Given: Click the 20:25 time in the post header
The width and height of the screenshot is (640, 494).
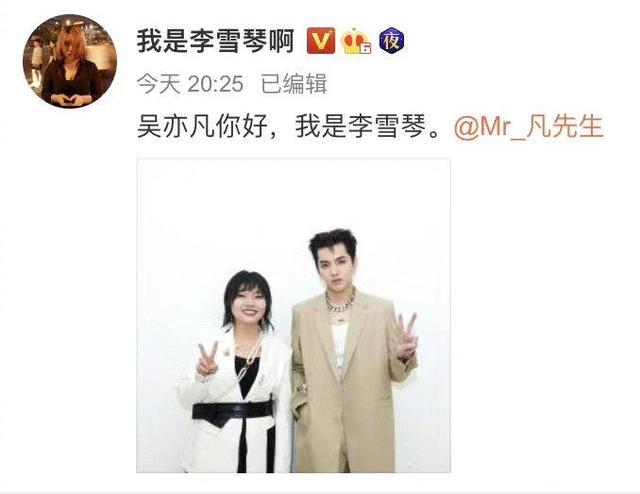Looking at the screenshot, I should (216, 84).
